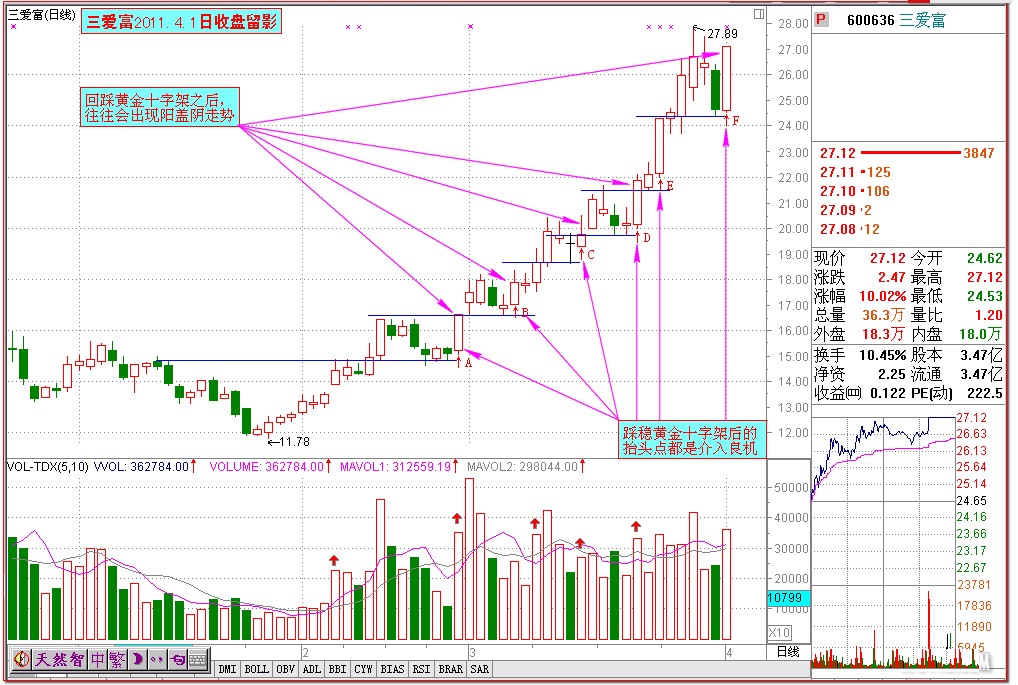Click the X10 volume scale box
Screen dimensions: 1018x685
point(779,633)
